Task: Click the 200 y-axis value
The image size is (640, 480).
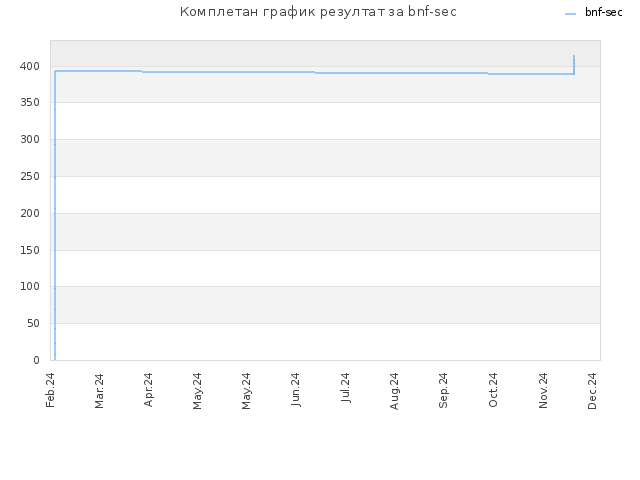Action: click(30, 213)
